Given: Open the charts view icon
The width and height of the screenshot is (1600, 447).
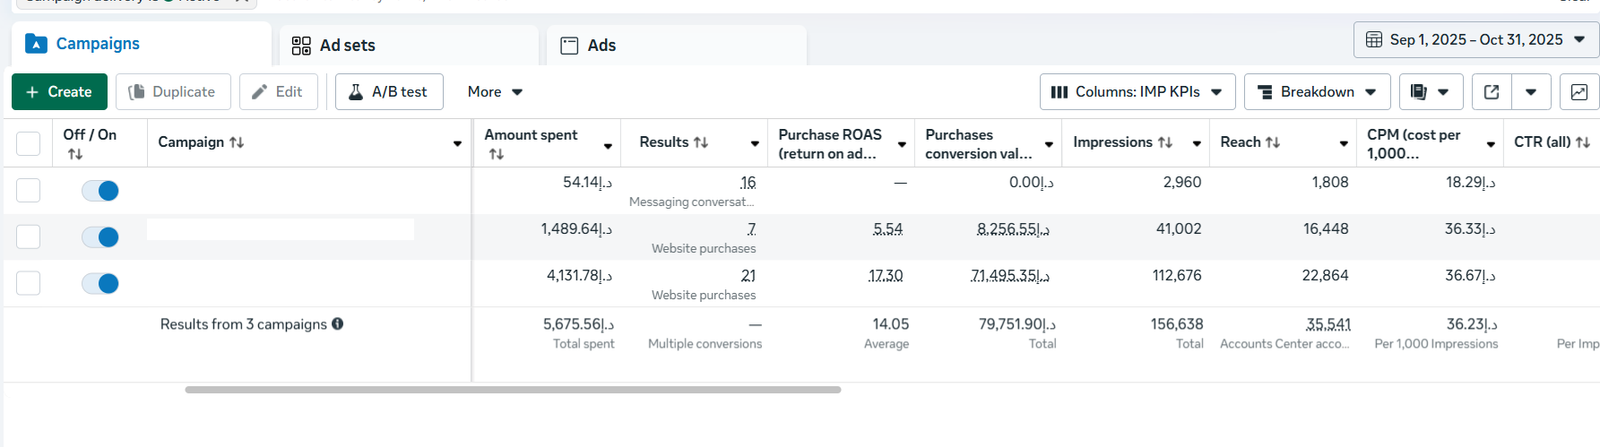Looking at the screenshot, I should 1579,92.
